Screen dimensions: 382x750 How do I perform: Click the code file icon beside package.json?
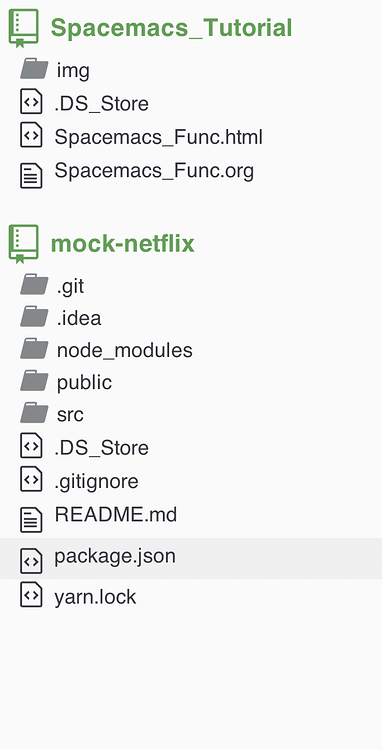tap(31, 561)
